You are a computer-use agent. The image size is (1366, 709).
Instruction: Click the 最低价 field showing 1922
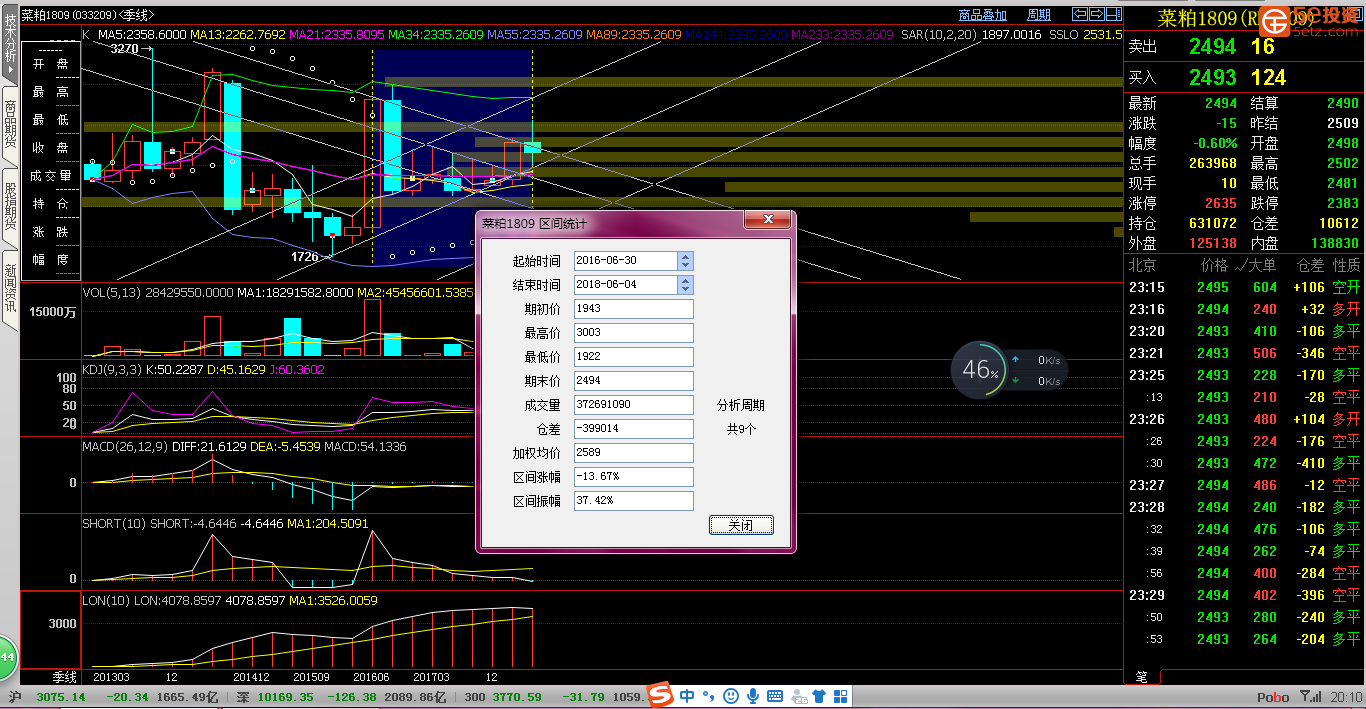pos(633,357)
